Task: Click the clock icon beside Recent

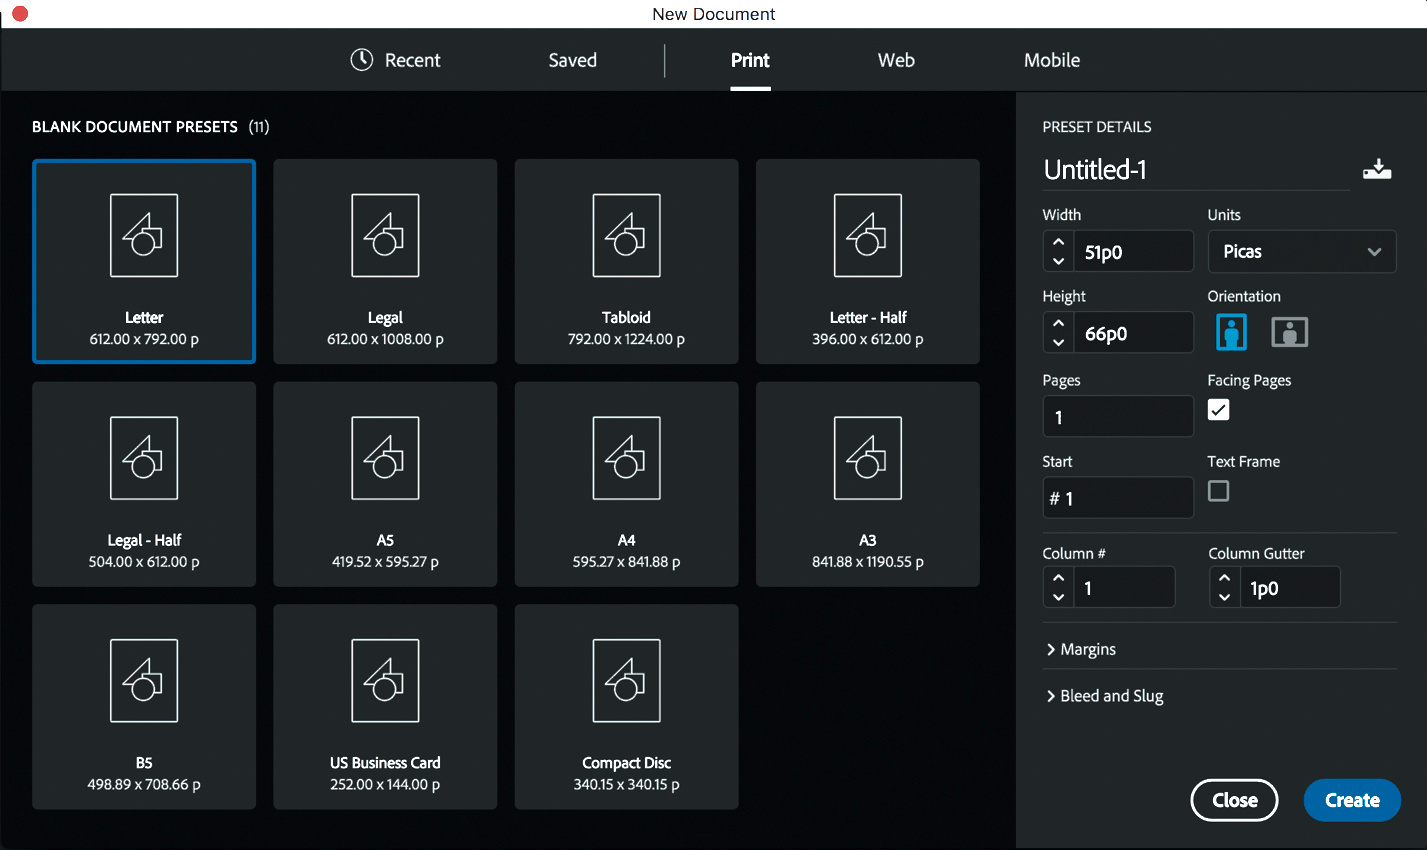Action: pyautogui.click(x=361, y=60)
